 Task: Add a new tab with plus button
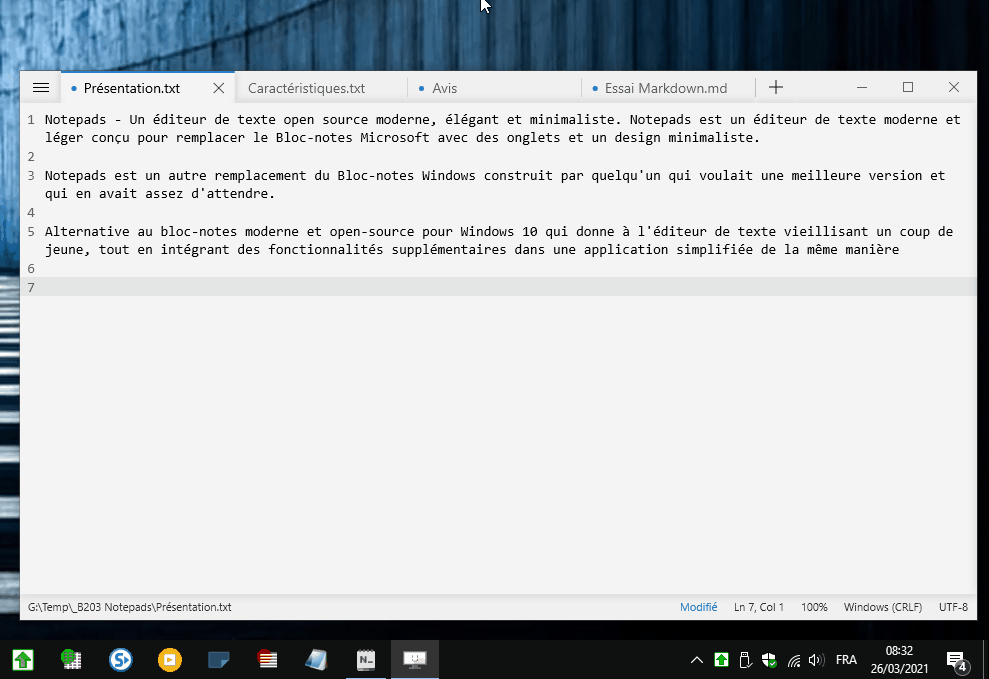pos(776,88)
